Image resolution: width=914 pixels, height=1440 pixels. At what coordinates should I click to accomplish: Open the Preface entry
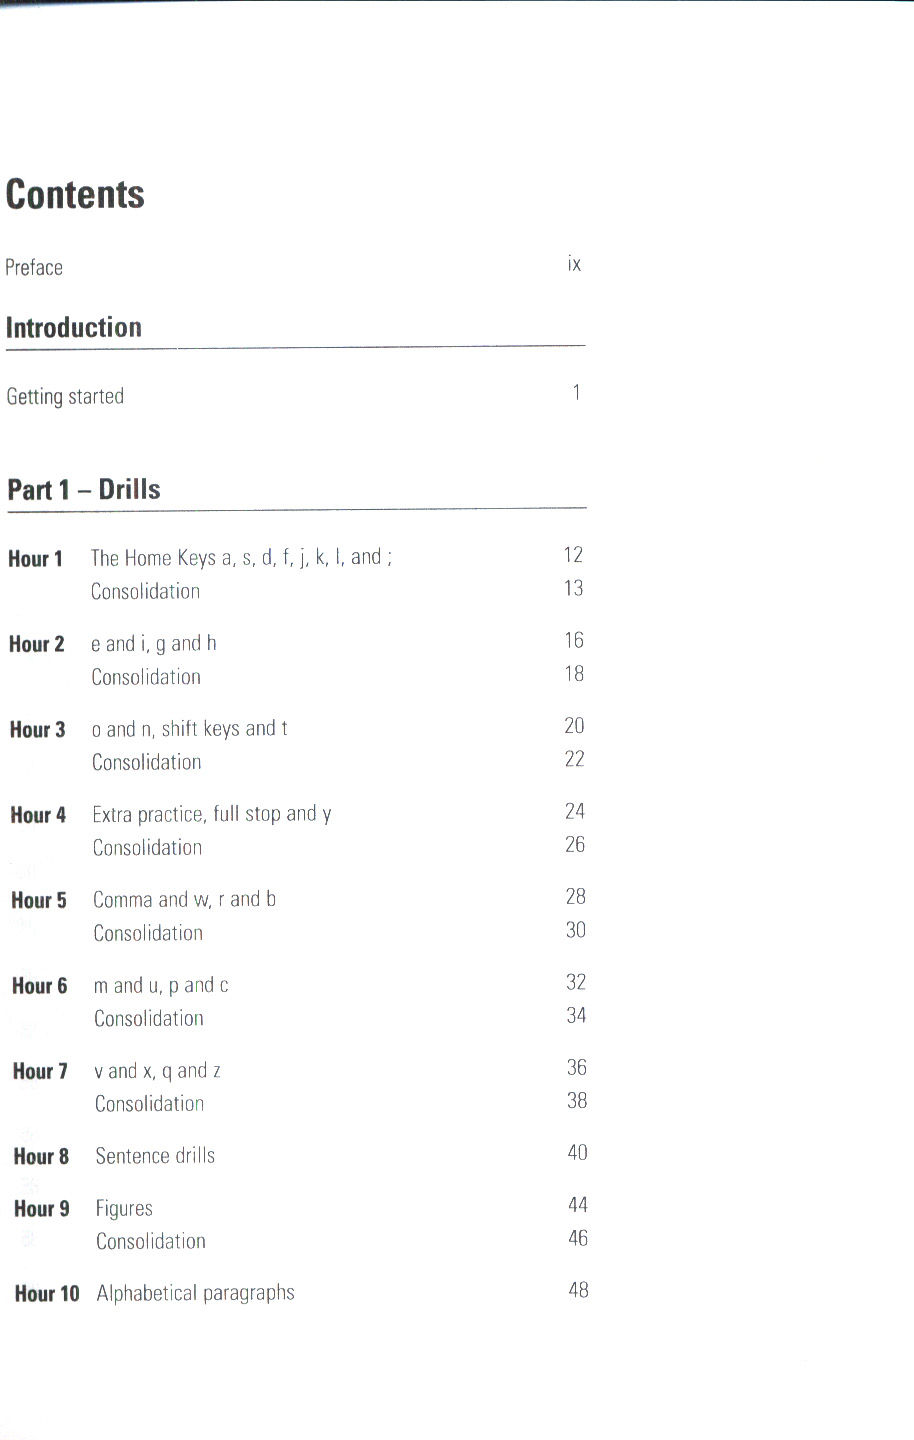click(34, 268)
